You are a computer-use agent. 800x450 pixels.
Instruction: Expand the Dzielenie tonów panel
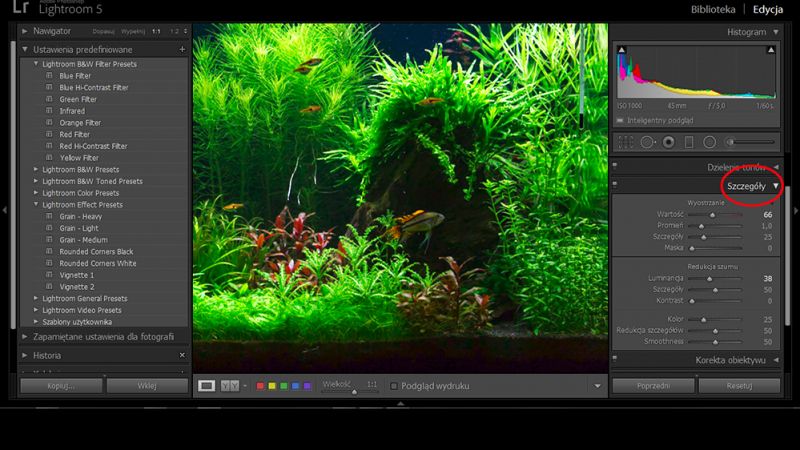pyautogui.click(x=776, y=167)
